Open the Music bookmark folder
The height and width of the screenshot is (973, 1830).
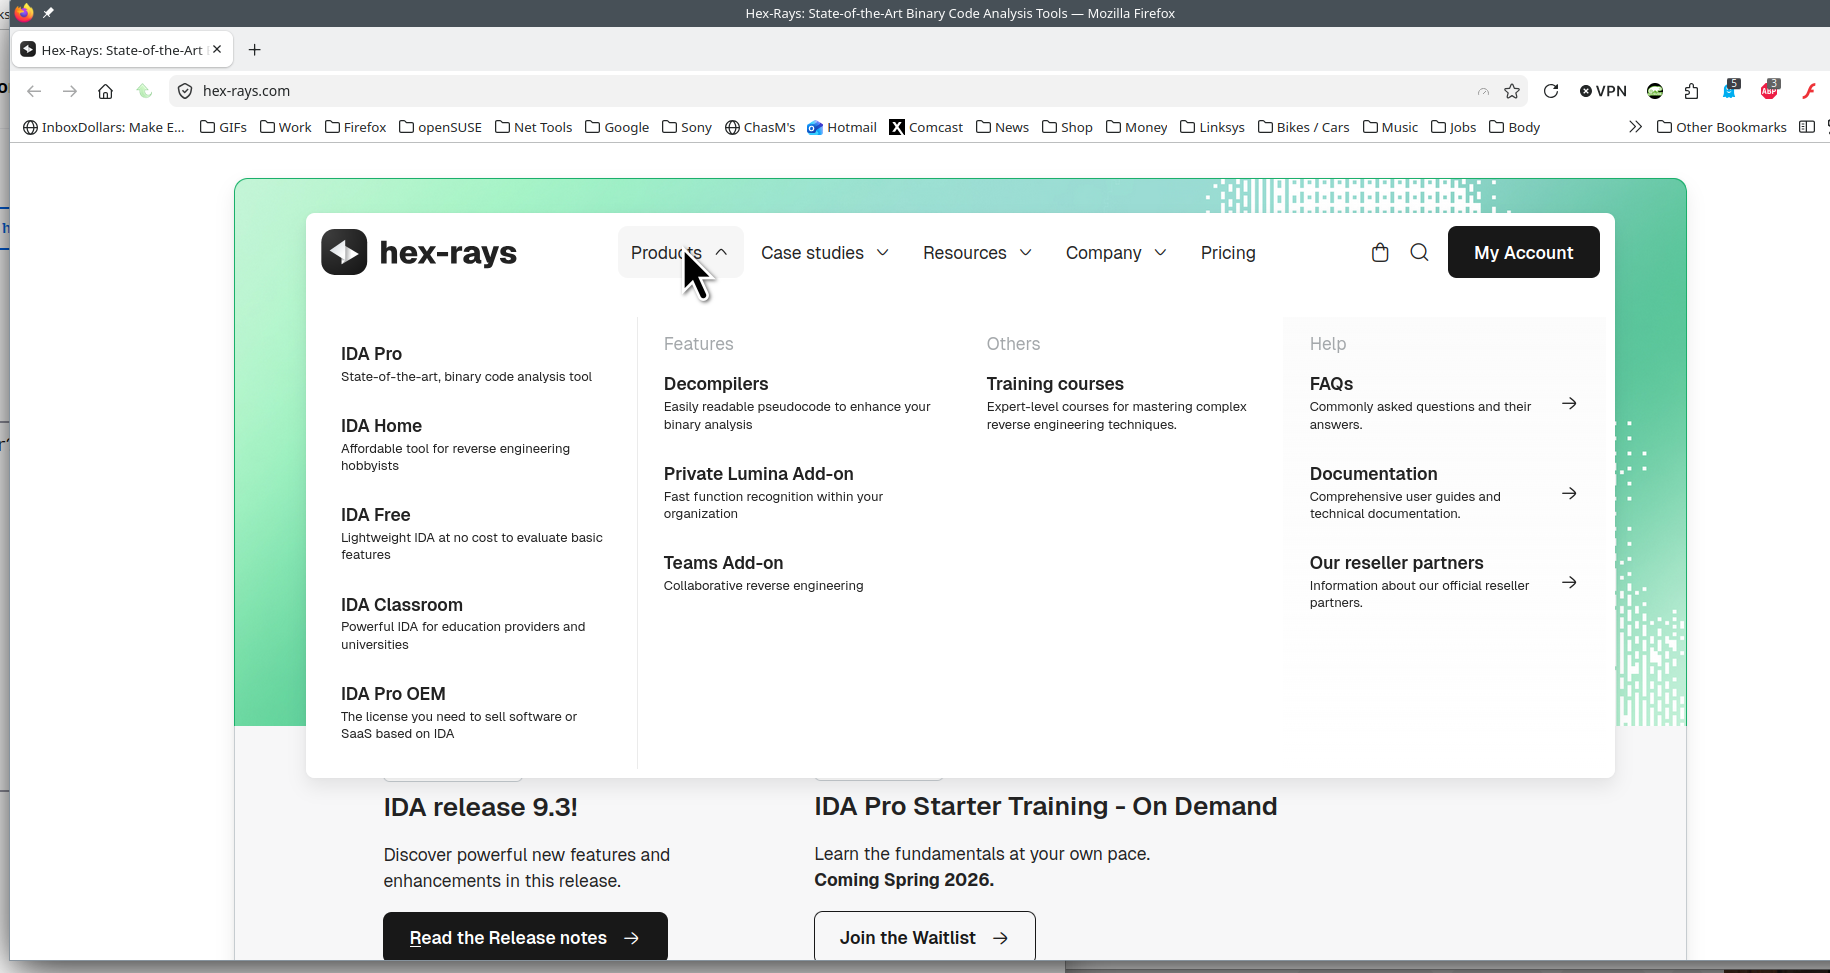coord(1390,127)
